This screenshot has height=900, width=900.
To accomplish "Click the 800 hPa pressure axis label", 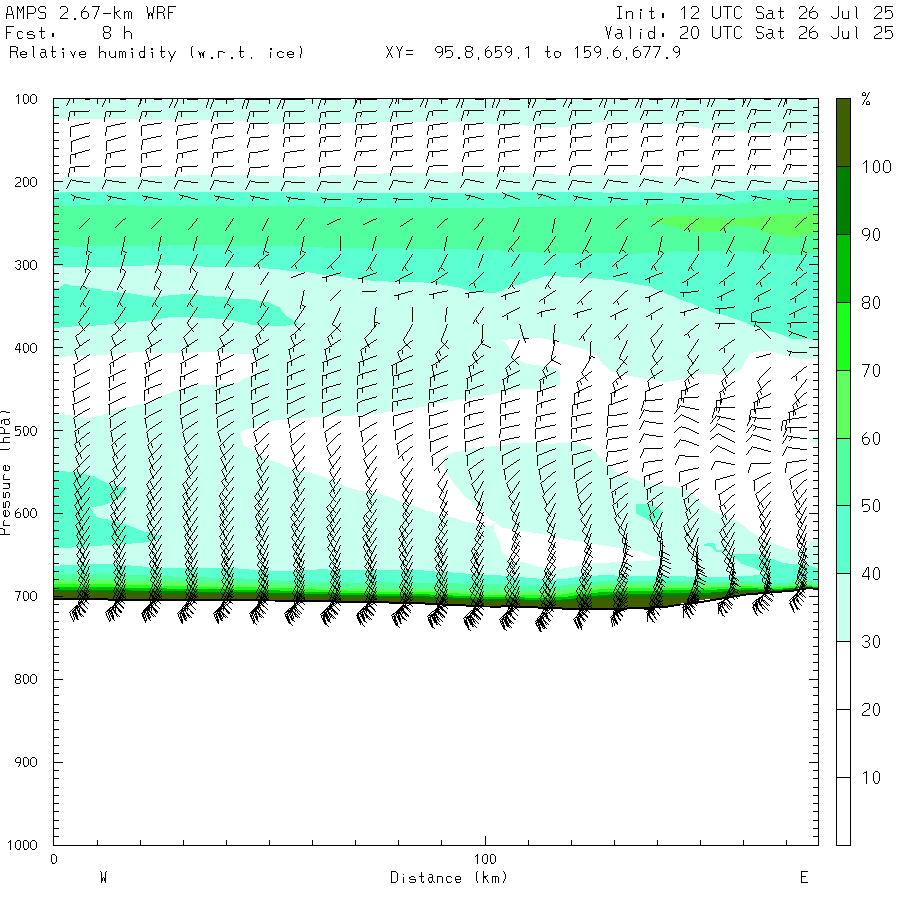I will pyautogui.click(x=26, y=679).
